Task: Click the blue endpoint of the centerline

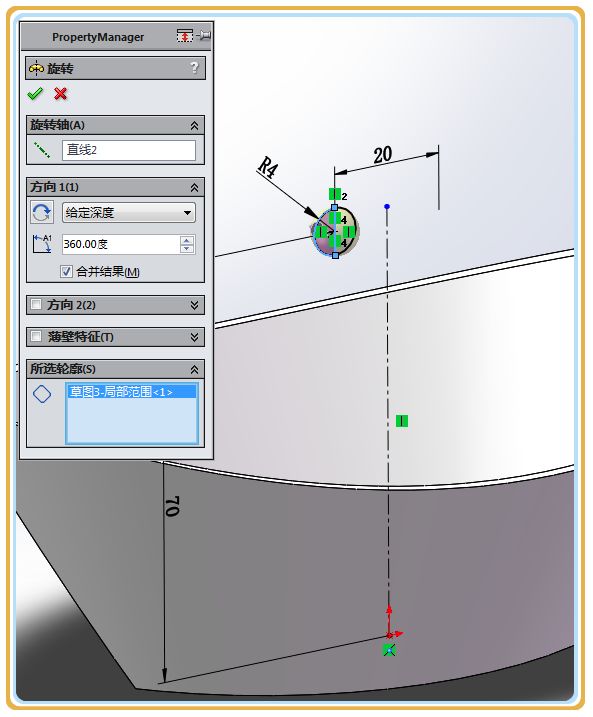Action: point(387,207)
